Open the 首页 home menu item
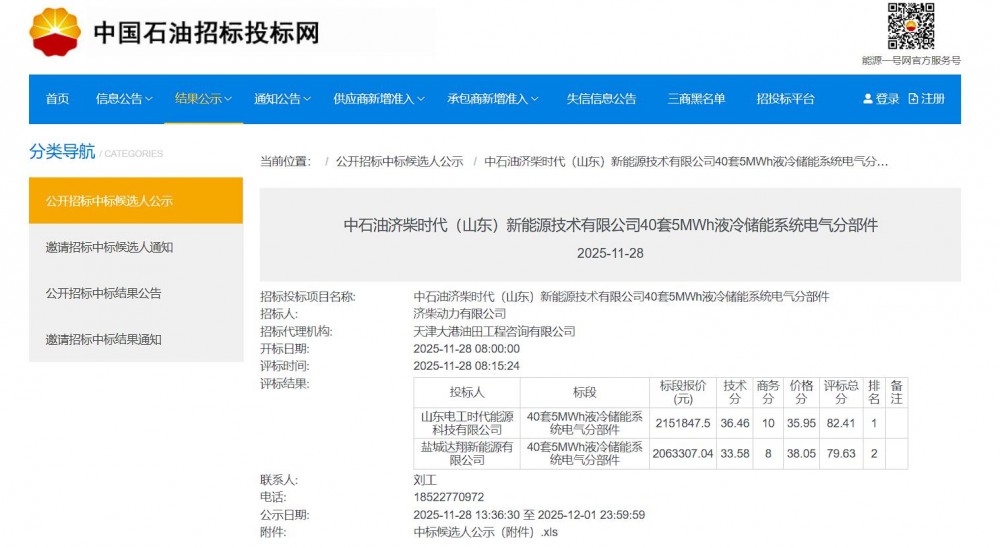 pos(58,99)
